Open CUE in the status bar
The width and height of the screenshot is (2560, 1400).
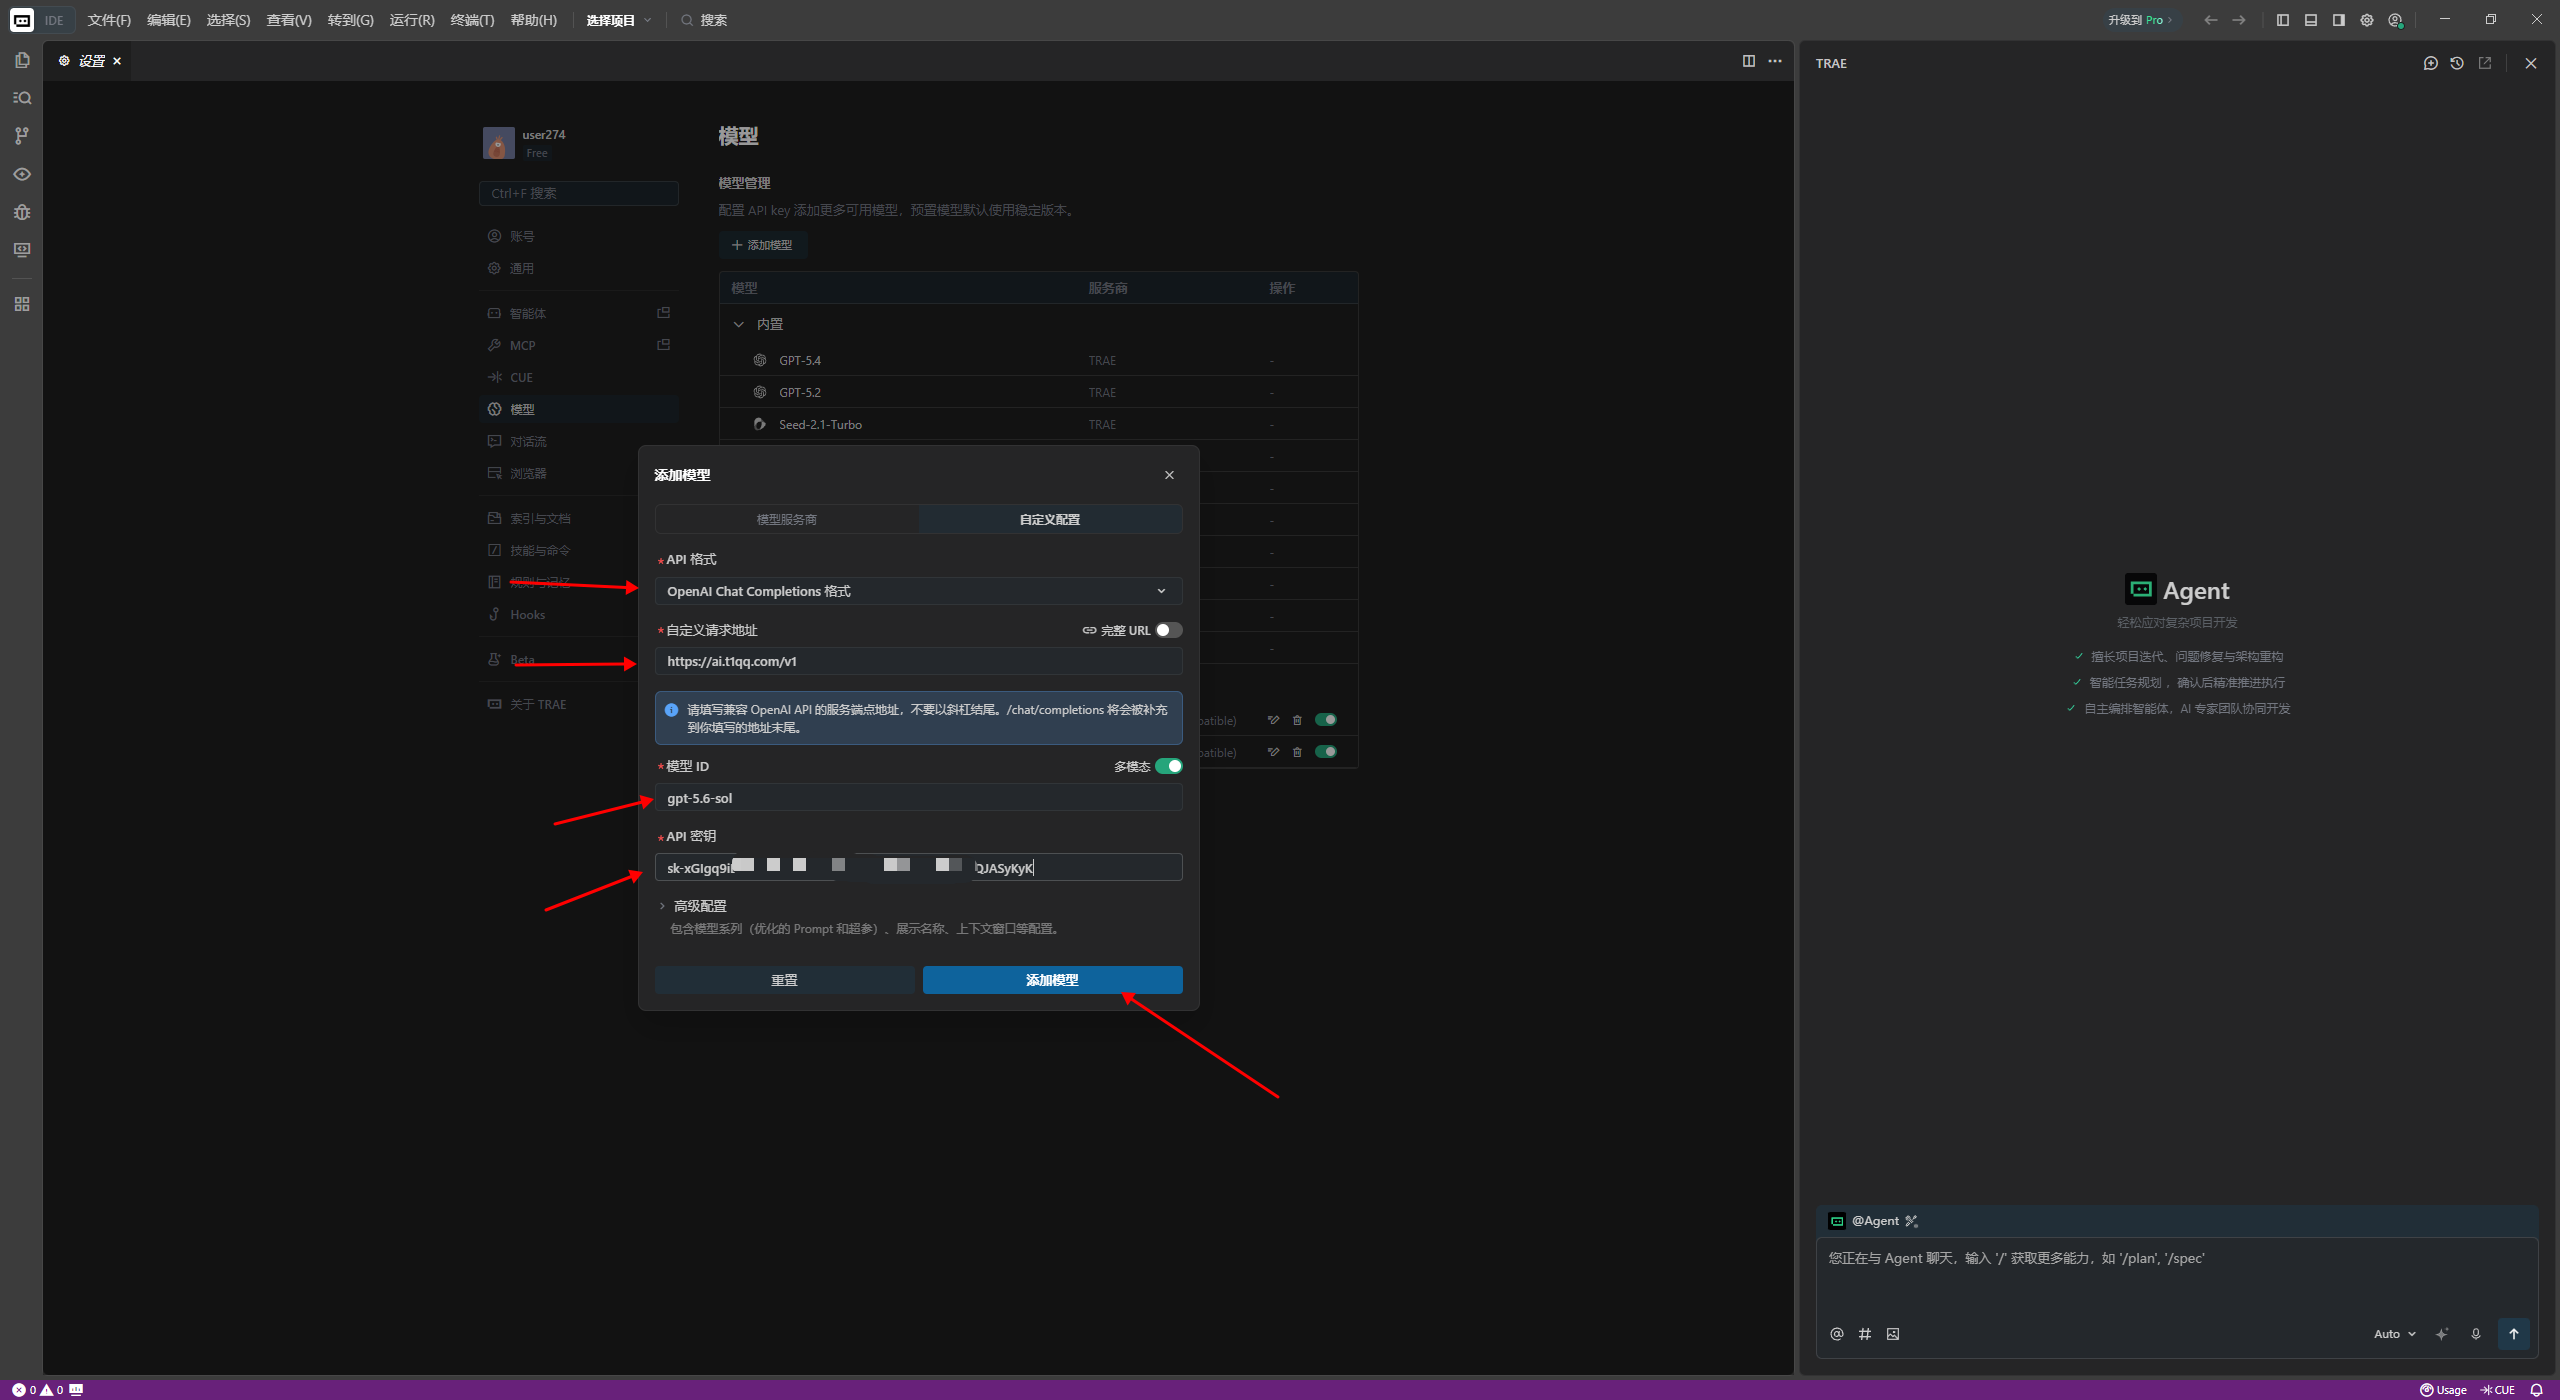[x=2498, y=1390]
